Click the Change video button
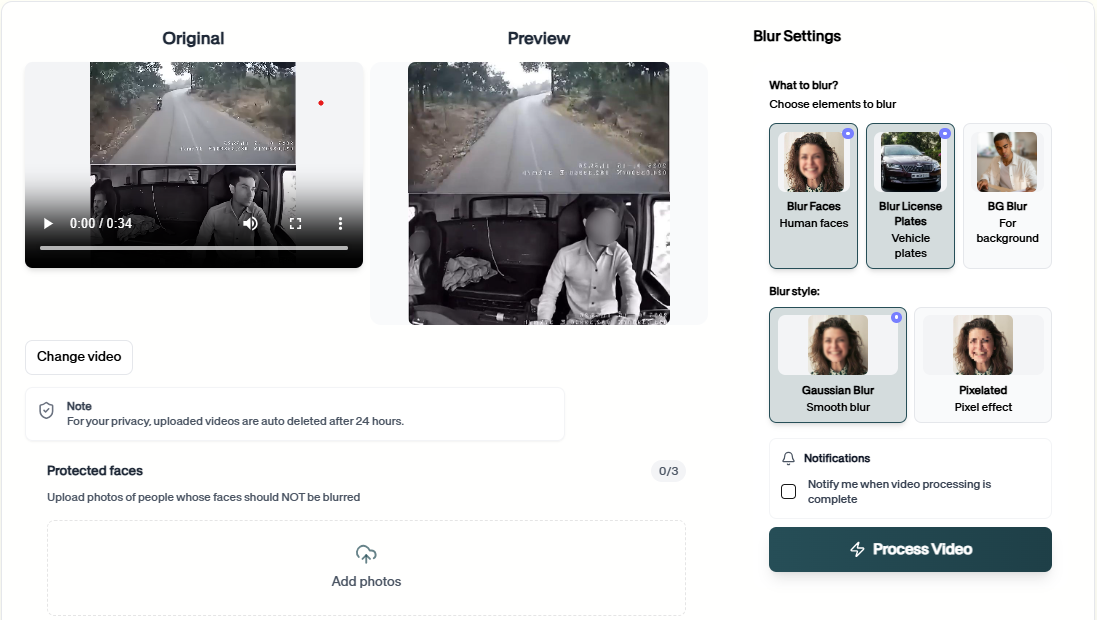 [x=78, y=357]
